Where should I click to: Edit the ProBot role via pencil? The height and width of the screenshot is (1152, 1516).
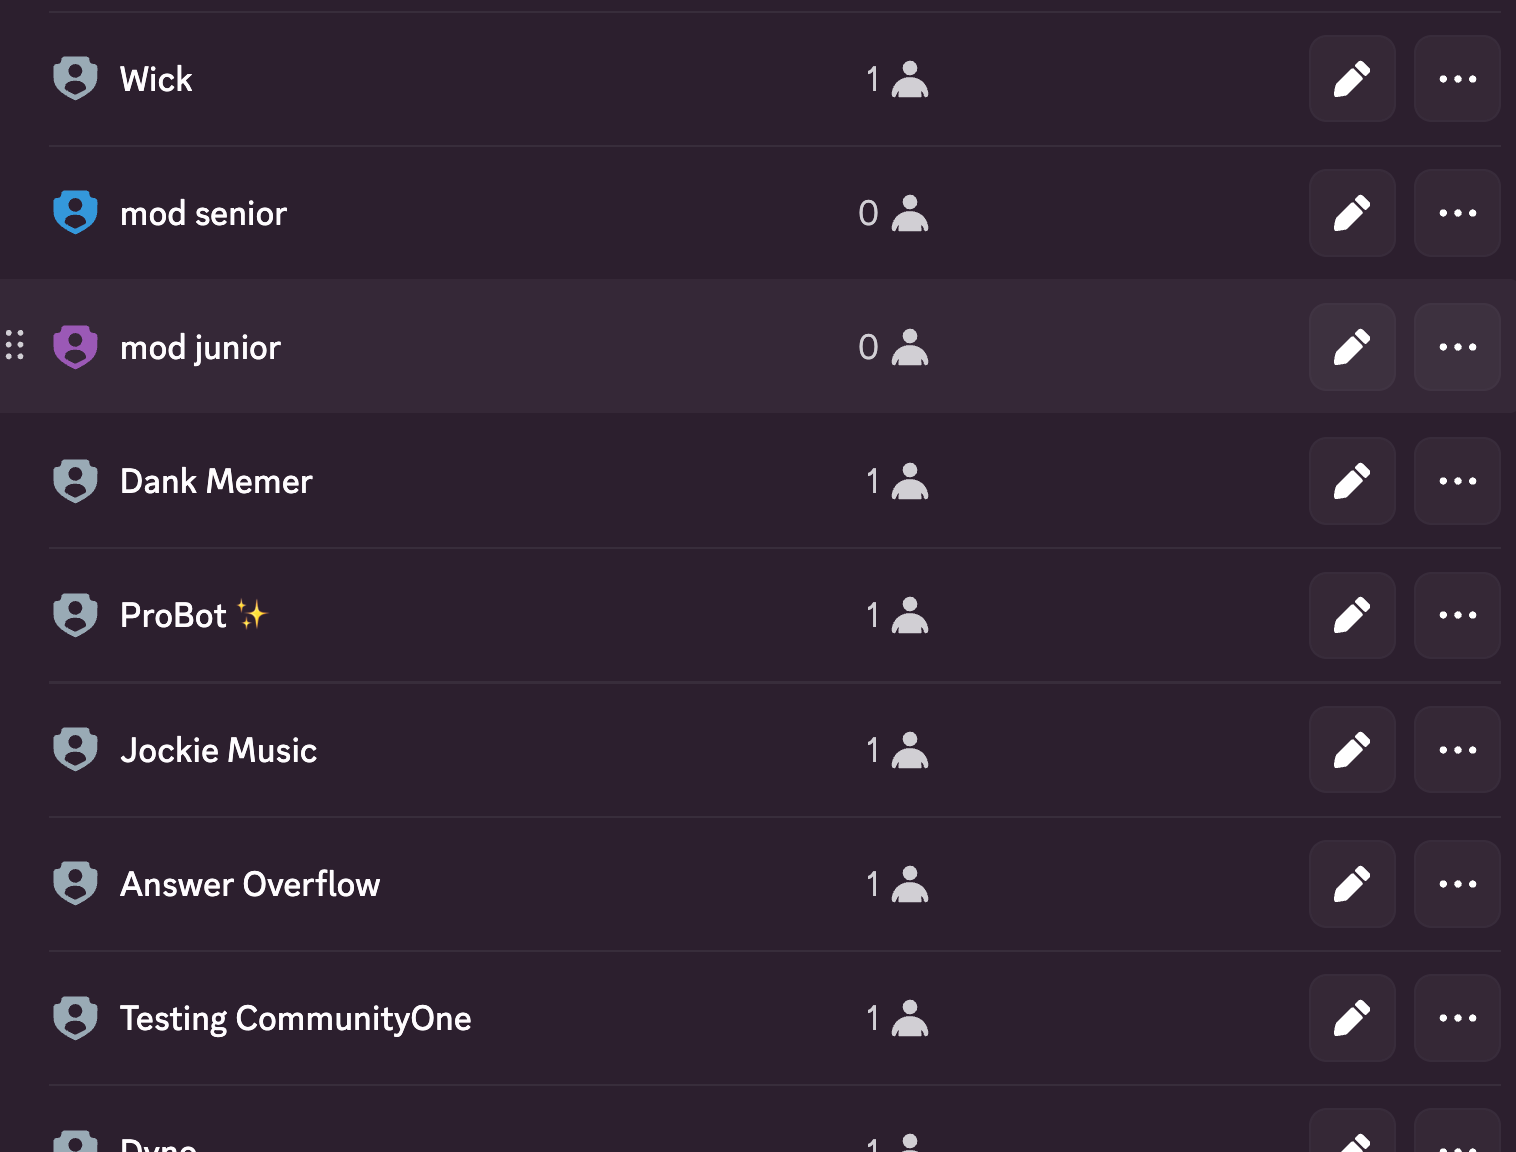[x=1352, y=615]
